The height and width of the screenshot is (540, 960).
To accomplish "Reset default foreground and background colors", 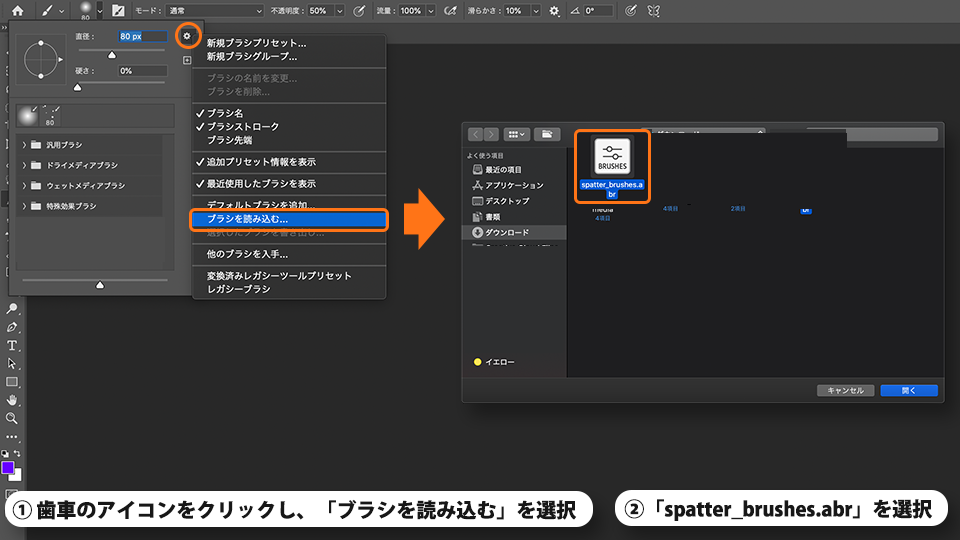I will pos(5,454).
